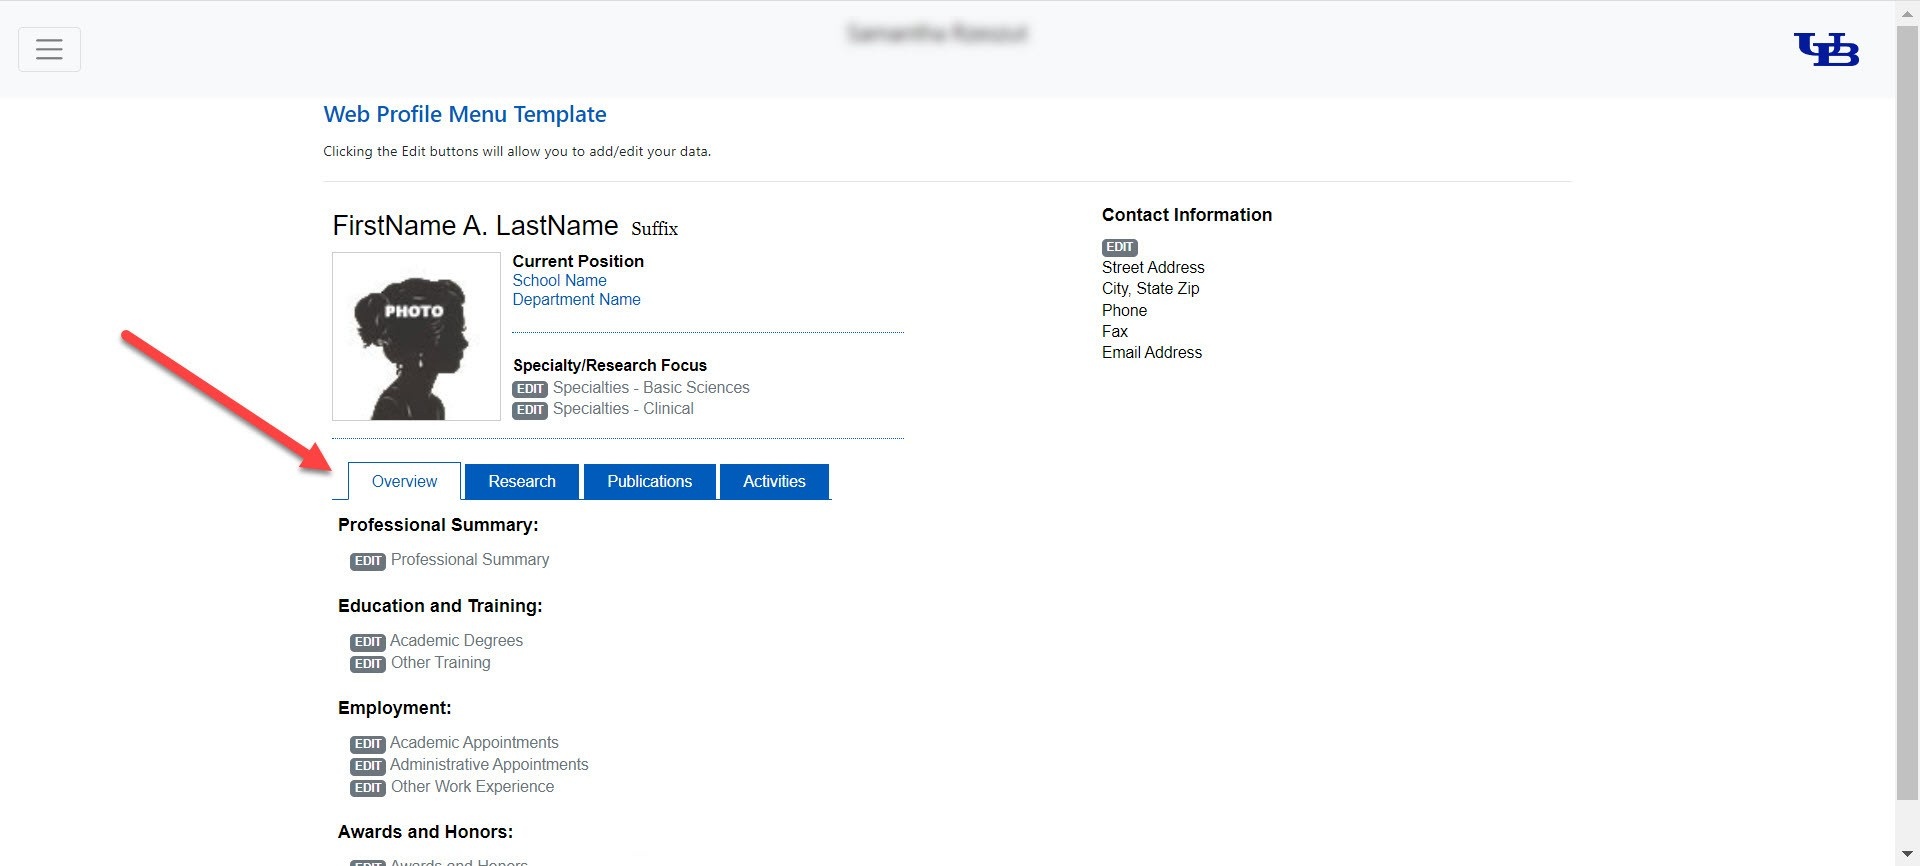This screenshot has height=866, width=1920.
Task: Open the Publications tab
Action: pyautogui.click(x=649, y=481)
